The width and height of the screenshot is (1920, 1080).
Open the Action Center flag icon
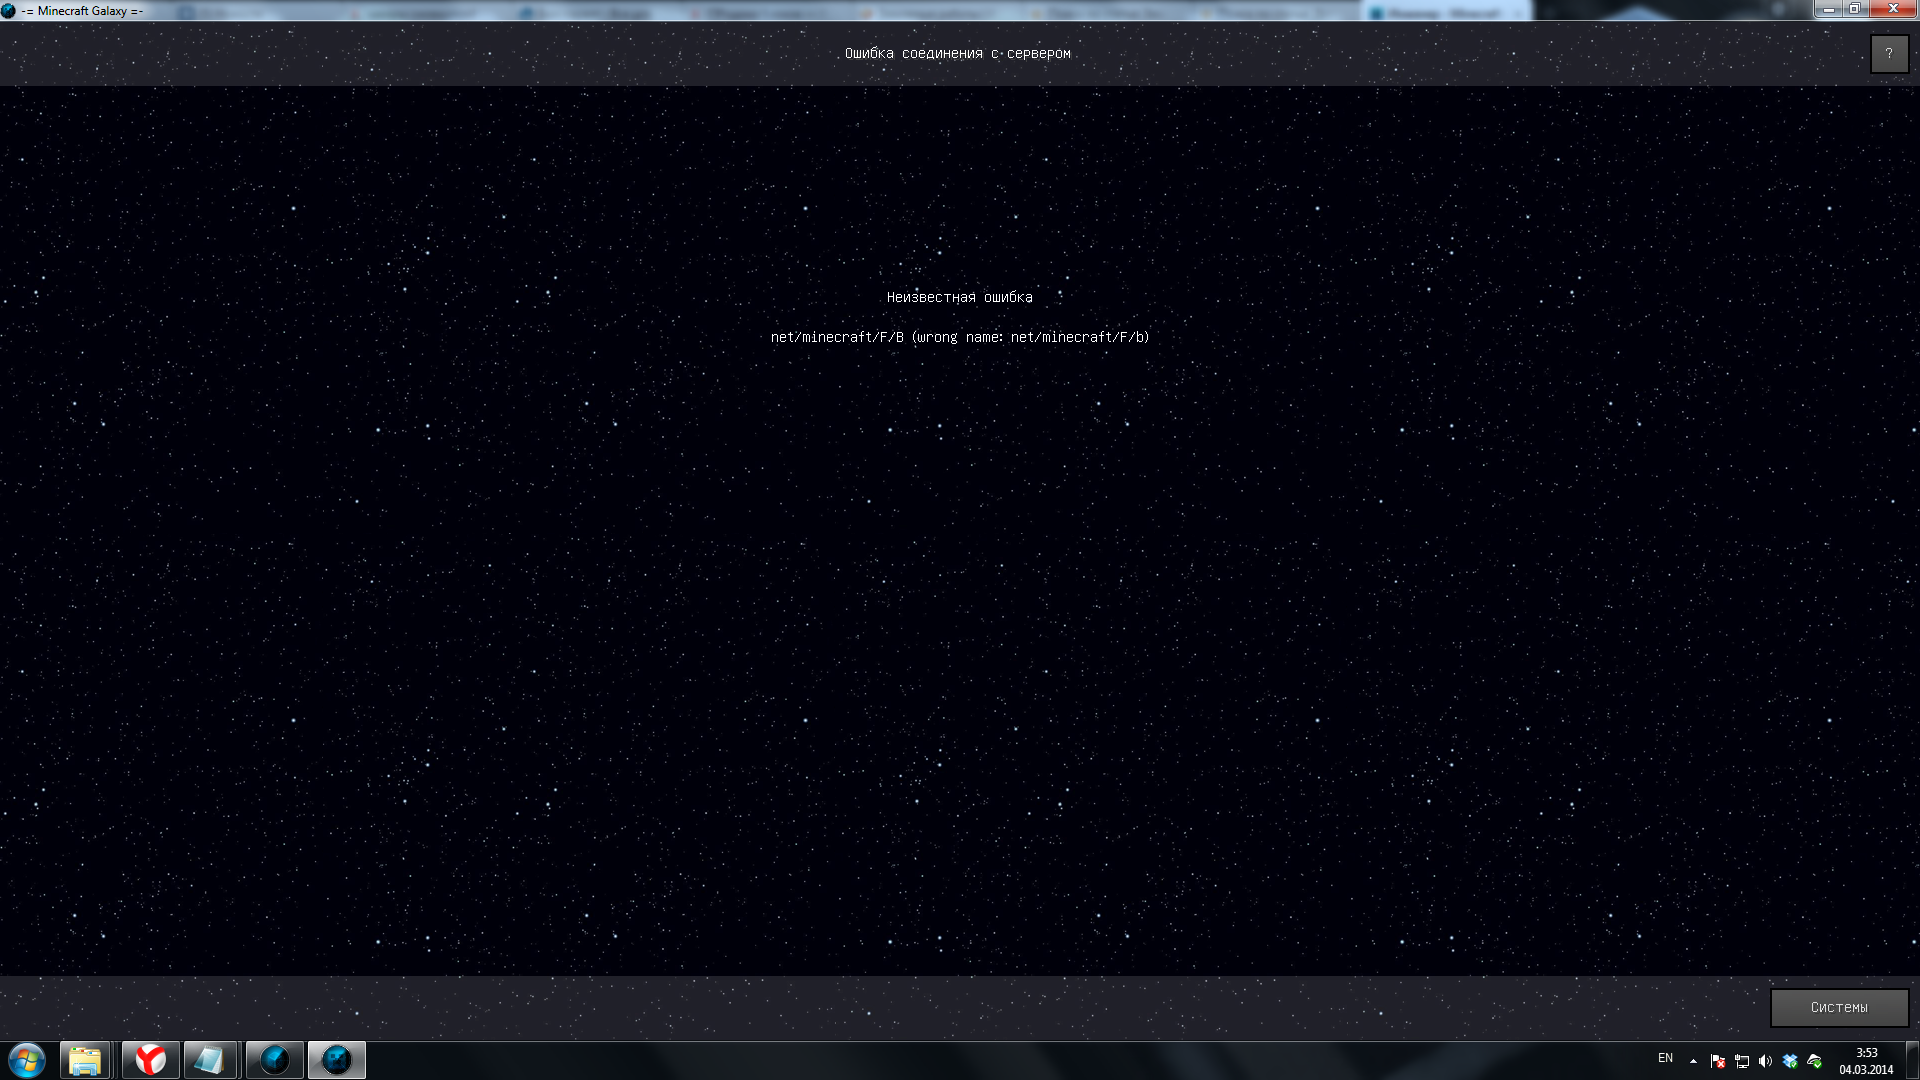tap(1718, 1061)
